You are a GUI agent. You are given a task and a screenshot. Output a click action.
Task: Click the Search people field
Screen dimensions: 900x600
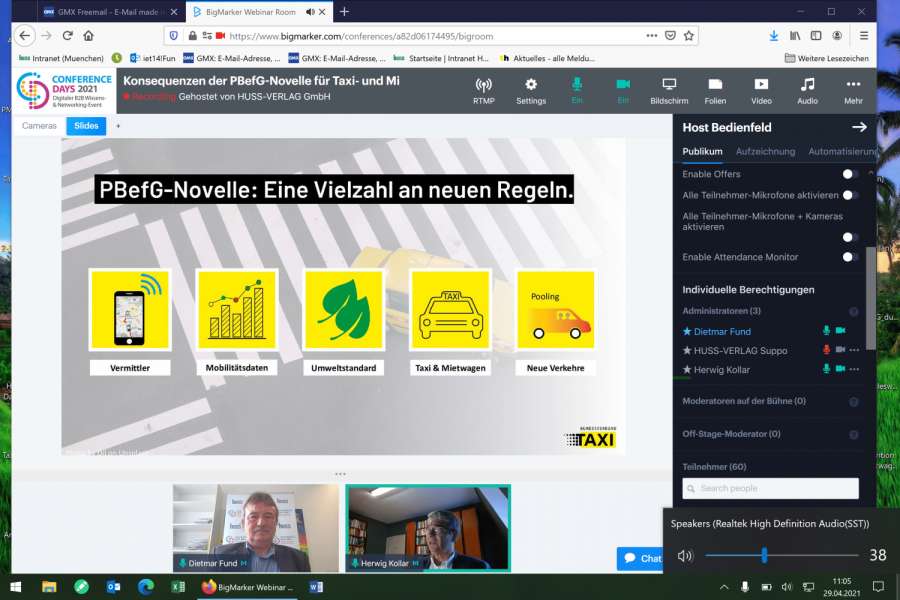point(770,488)
